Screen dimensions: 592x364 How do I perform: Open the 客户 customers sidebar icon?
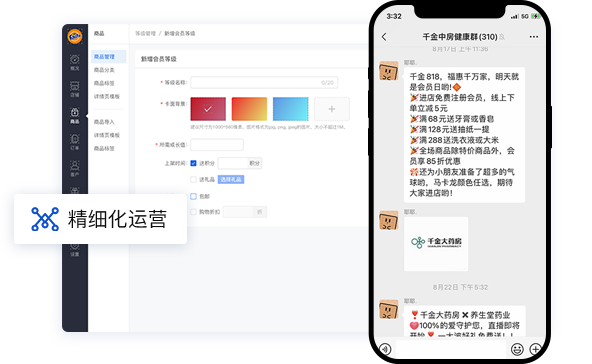pos(75,168)
